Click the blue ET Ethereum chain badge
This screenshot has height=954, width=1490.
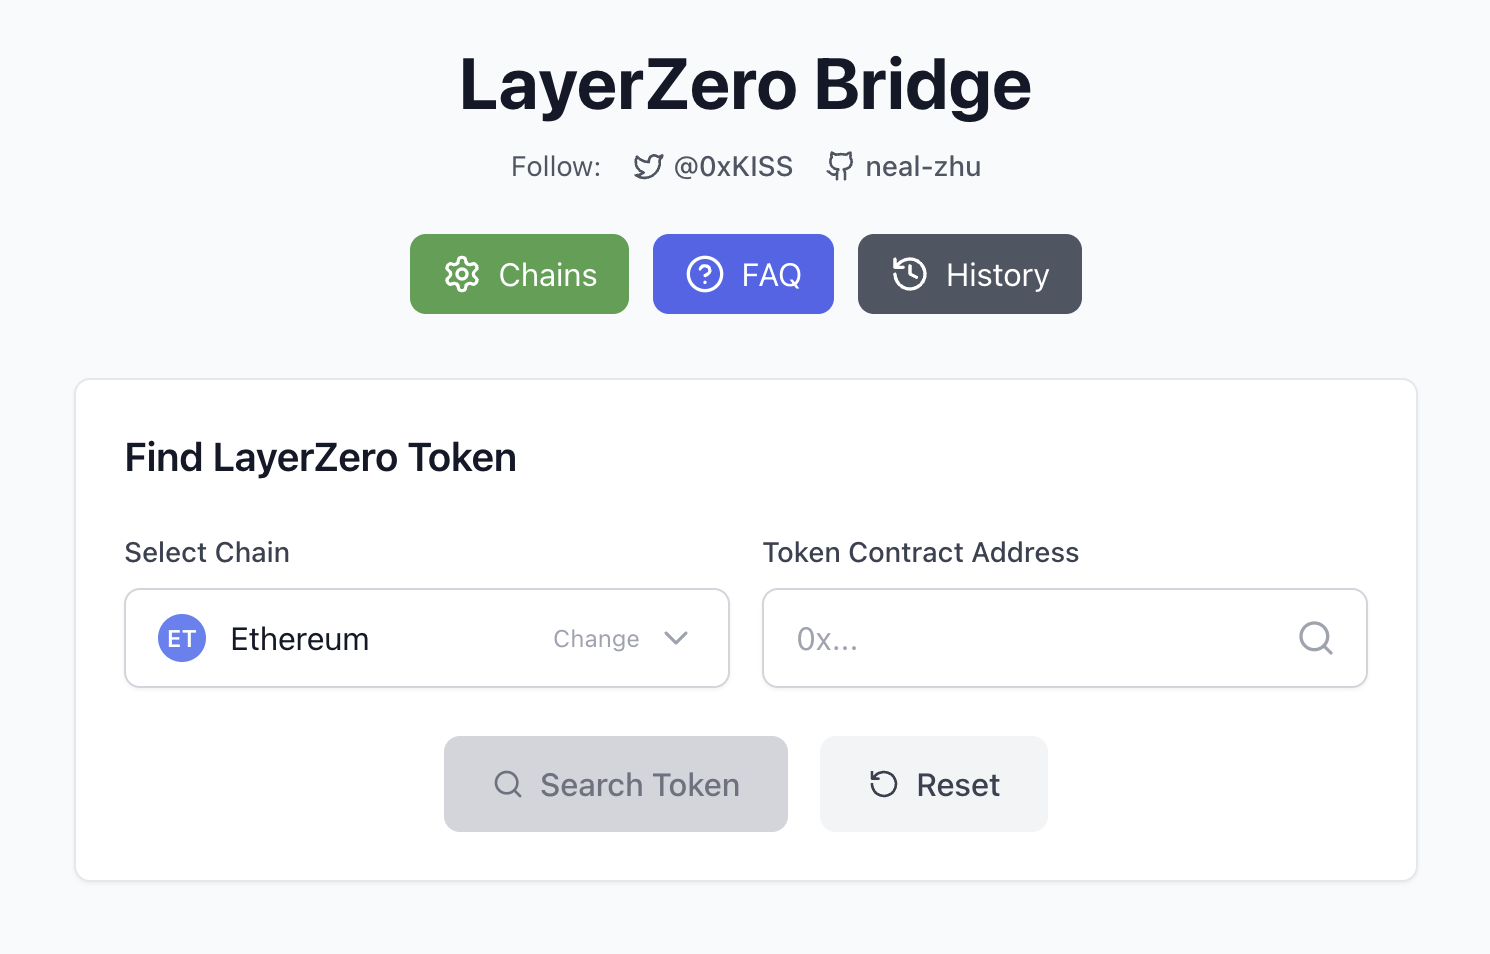182,638
